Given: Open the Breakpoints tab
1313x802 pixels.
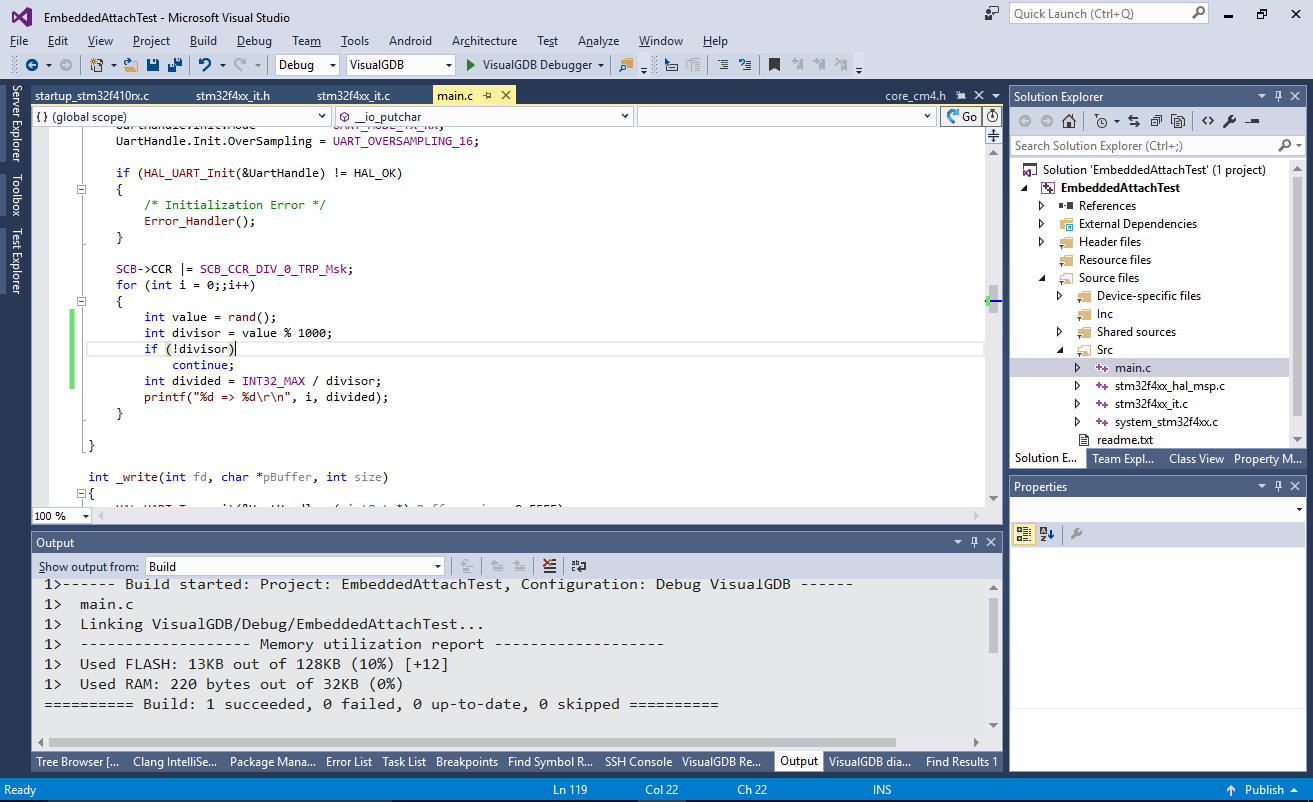Looking at the screenshot, I should [x=467, y=762].
